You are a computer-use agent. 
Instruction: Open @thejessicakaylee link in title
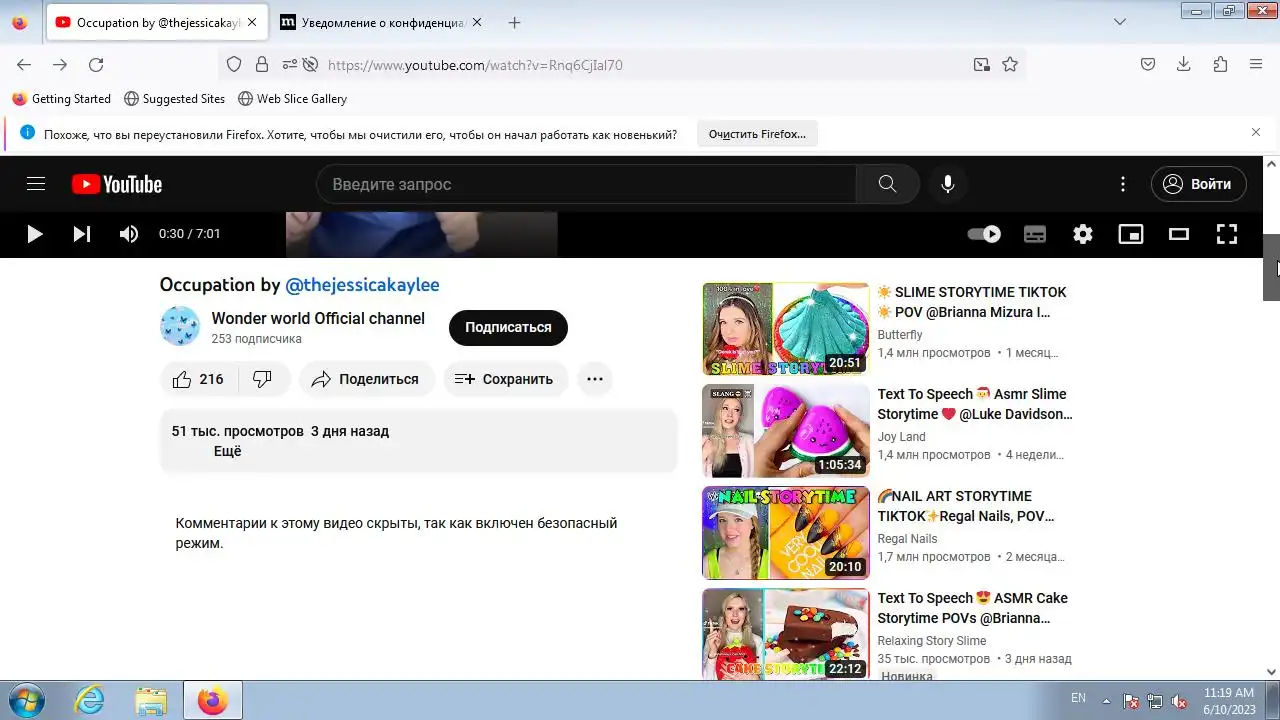(x=362, y=285)
